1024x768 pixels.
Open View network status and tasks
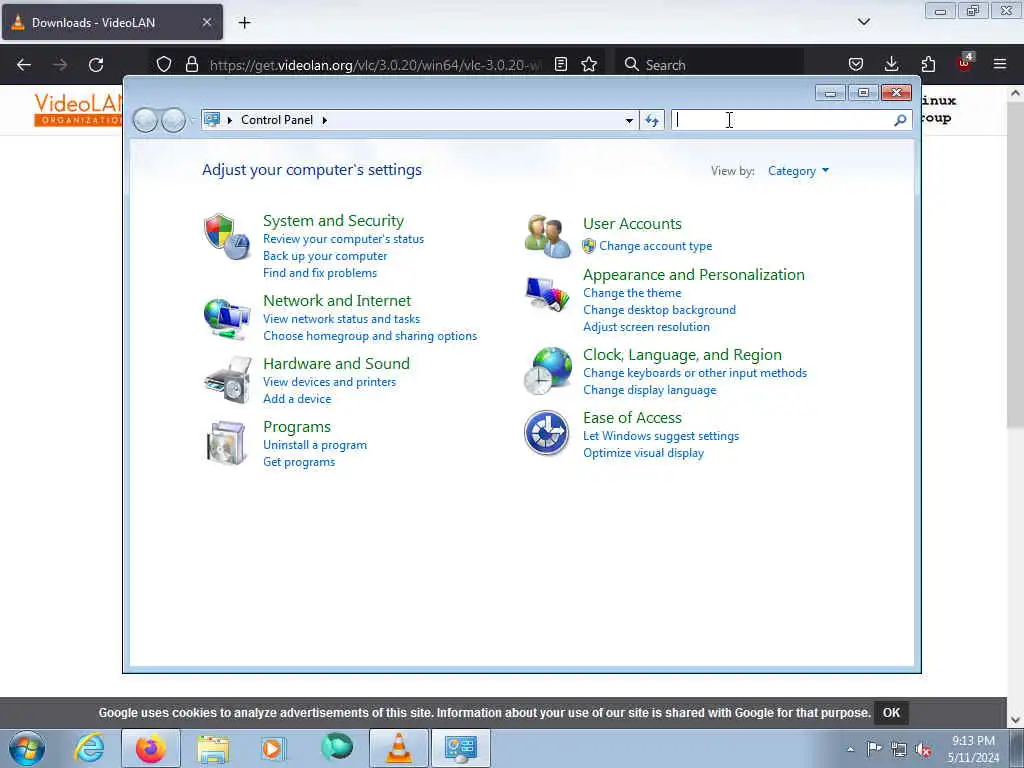[342, 319]
